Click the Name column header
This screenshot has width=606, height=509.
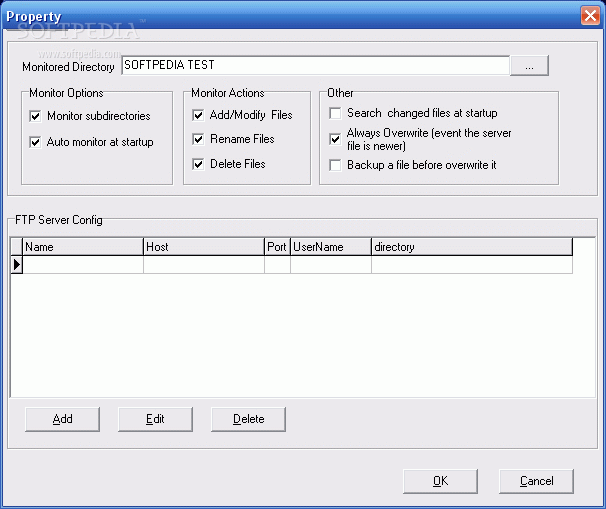[83, 247]
